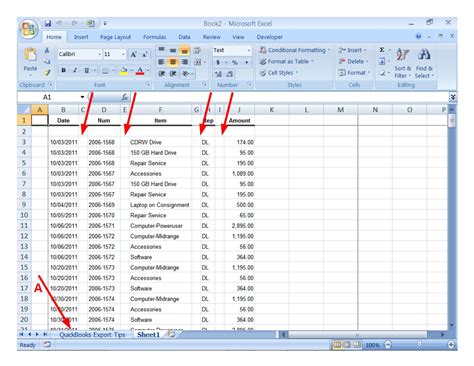Open the Developer tab
474x366 pixels.
click(x=269, y=37)
